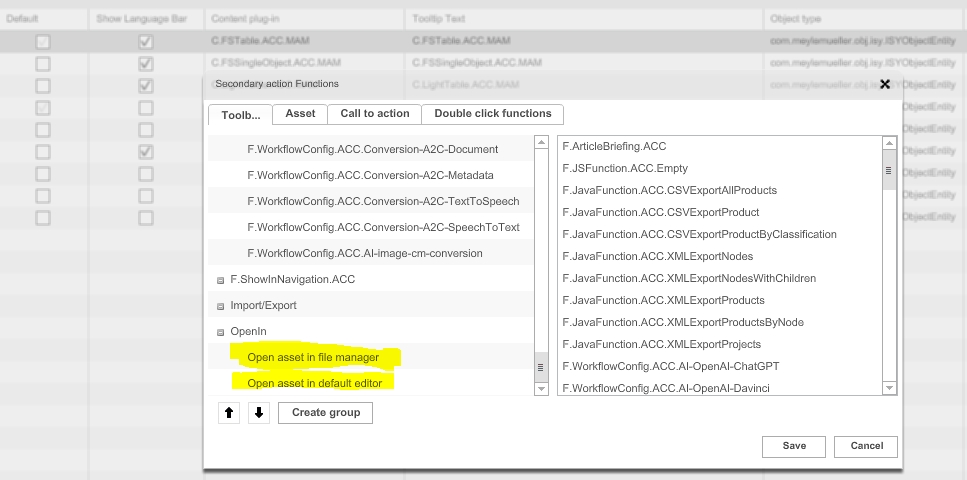Select Open asset in default editor
Viewport: 967px width, 480px height.
tap(314, 383)
